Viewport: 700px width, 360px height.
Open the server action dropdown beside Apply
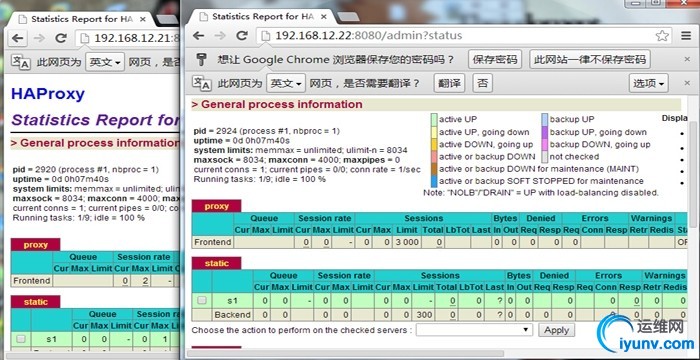pos(474,330)
